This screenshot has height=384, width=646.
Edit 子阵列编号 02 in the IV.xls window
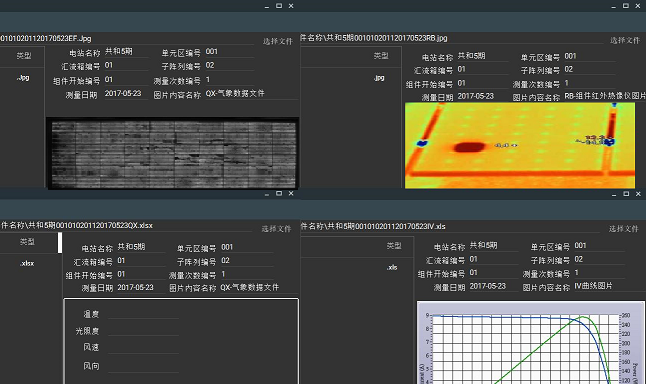[x=599, y=260]
